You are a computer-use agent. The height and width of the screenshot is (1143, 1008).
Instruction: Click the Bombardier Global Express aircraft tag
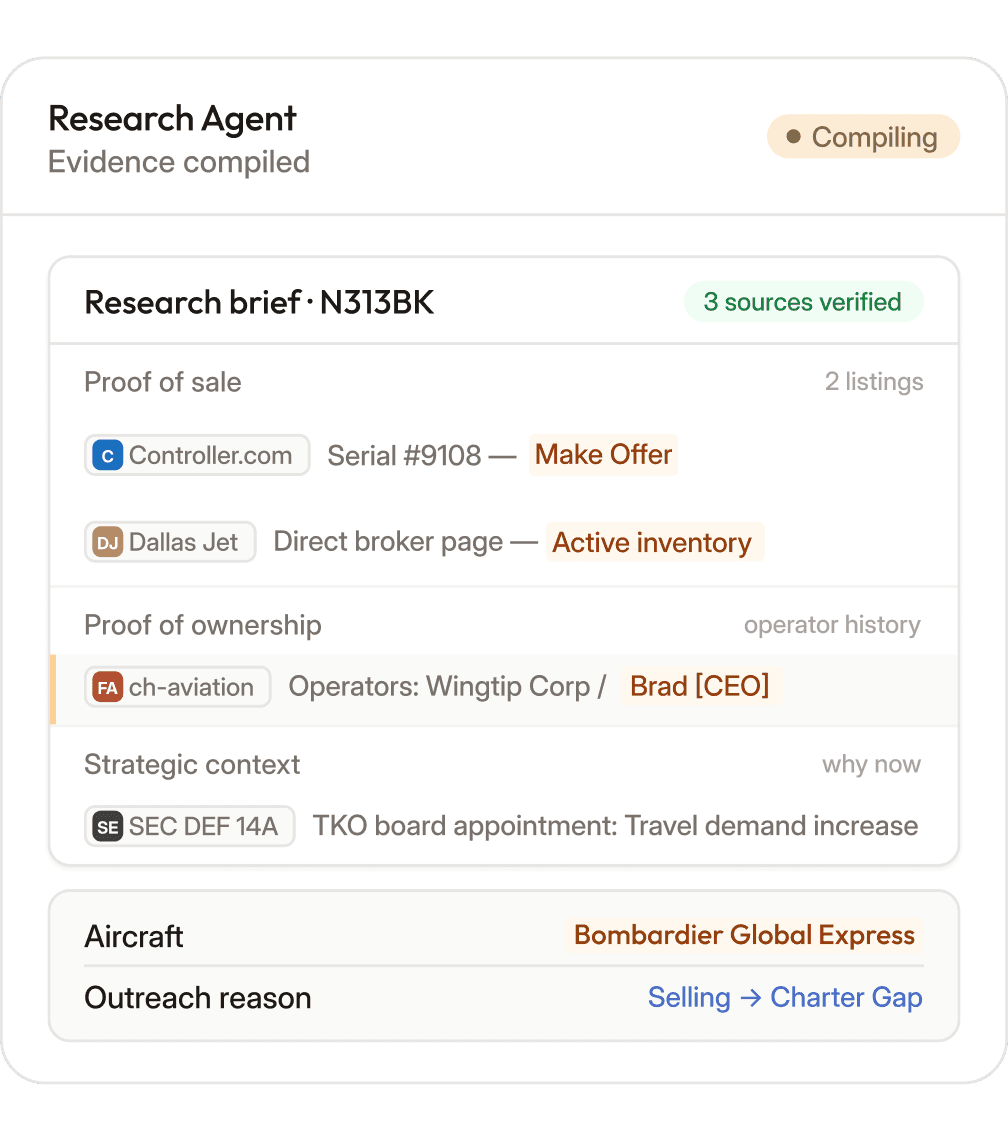point(745,936)
